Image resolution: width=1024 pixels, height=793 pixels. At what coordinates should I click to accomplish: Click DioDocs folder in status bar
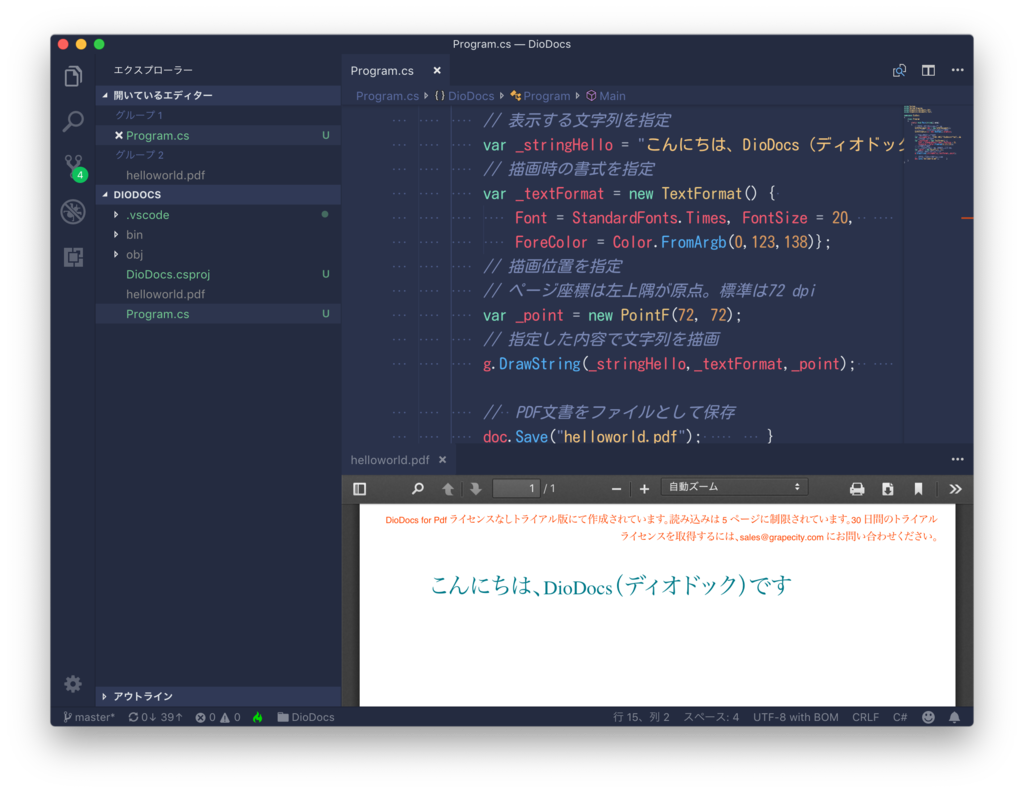point(306,717)
